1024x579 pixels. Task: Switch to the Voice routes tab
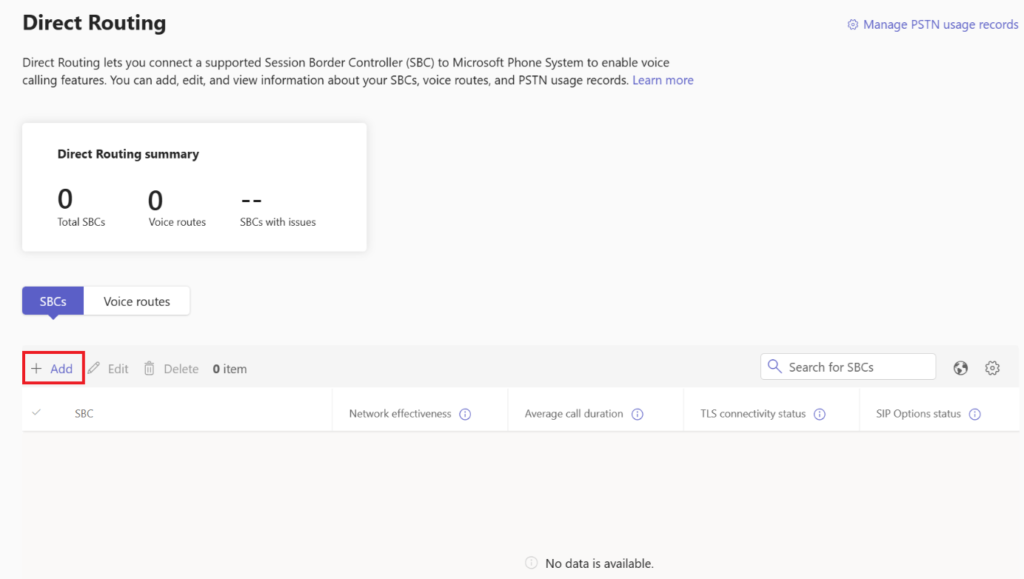(137, 301)
